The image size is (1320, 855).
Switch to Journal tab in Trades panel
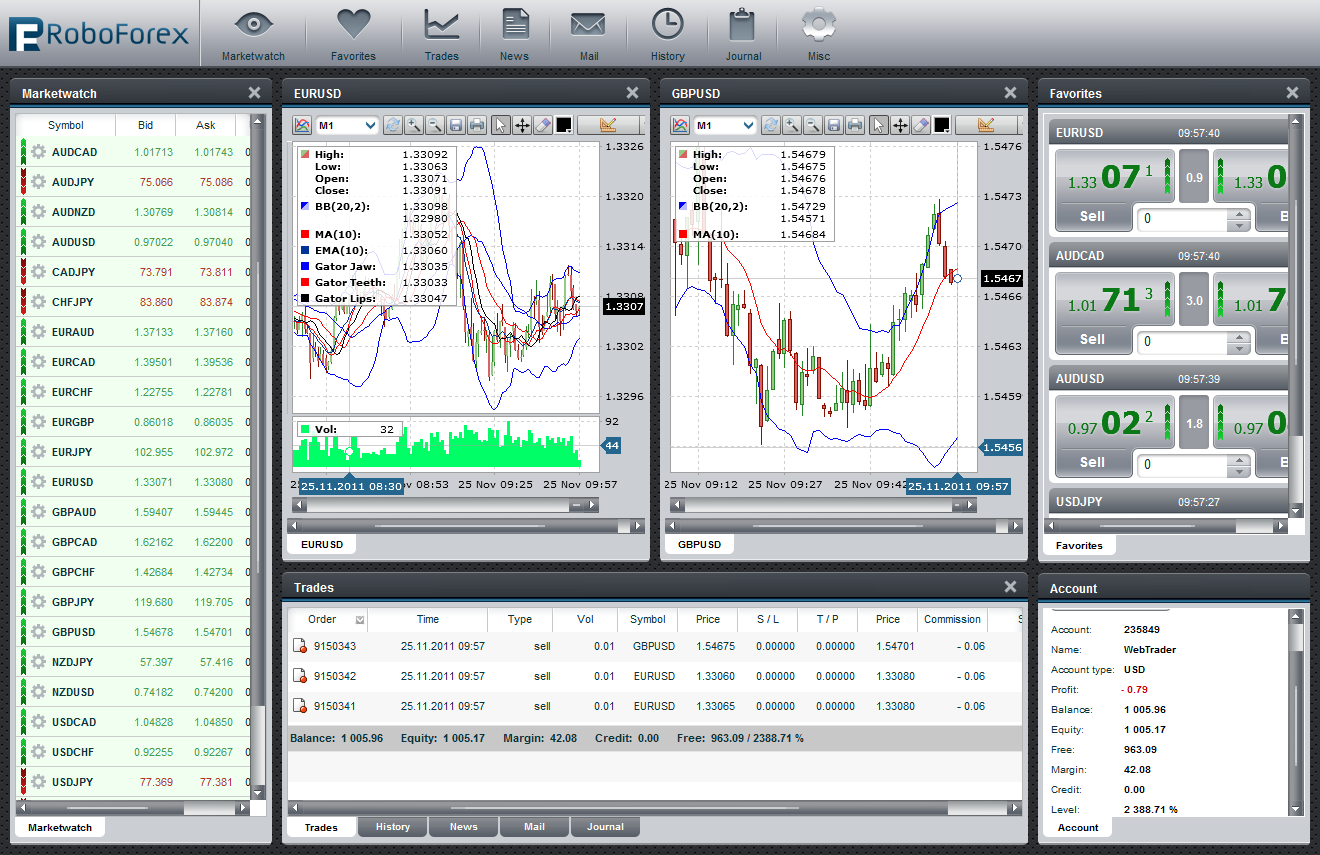point(605,827)
